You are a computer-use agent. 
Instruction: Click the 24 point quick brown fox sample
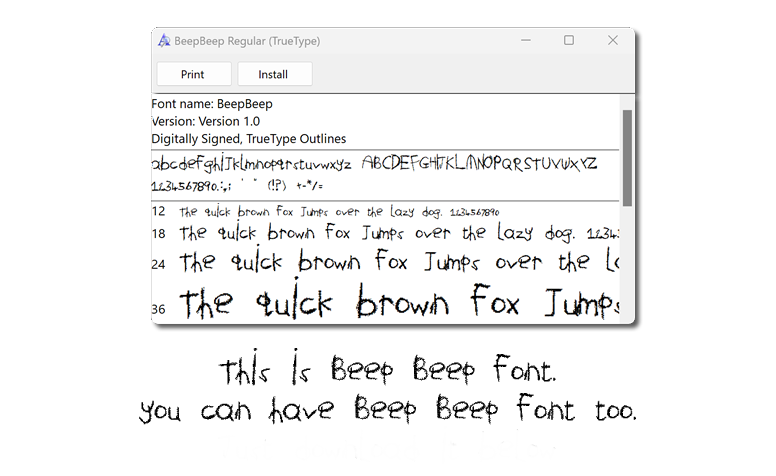pos(399,261)
